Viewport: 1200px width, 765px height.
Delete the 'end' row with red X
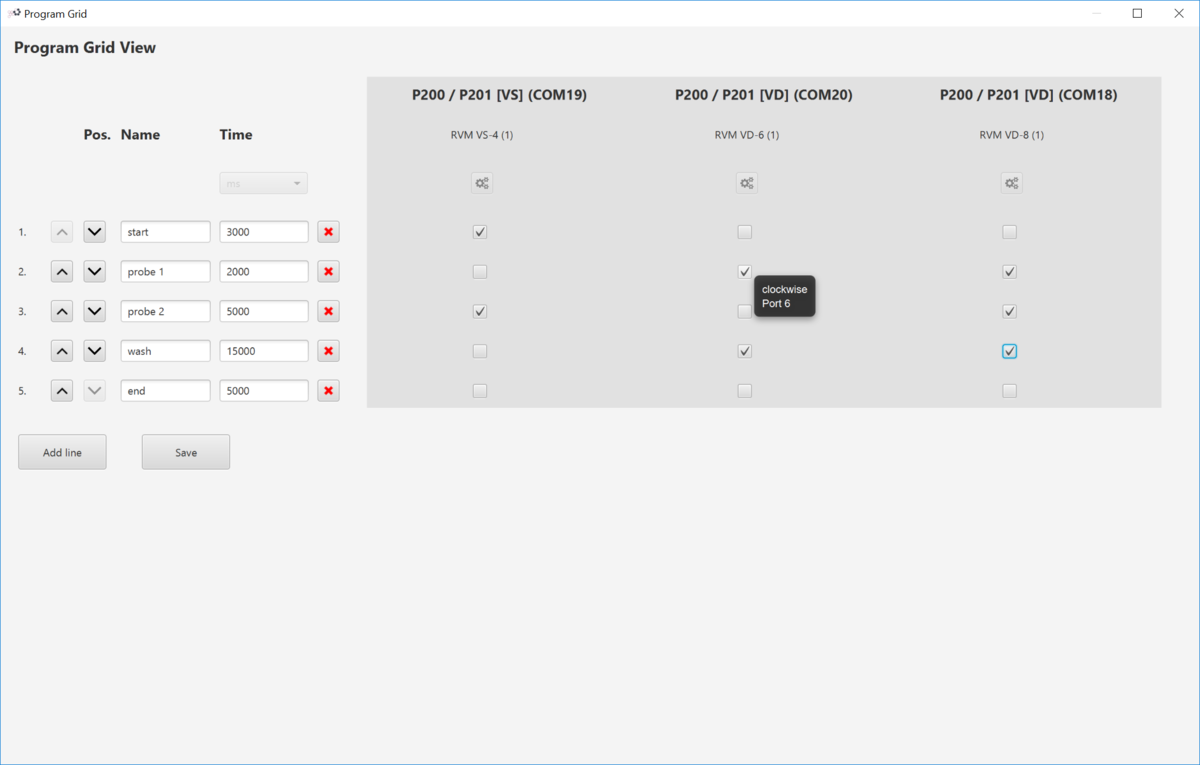click(x=328, y=391)
